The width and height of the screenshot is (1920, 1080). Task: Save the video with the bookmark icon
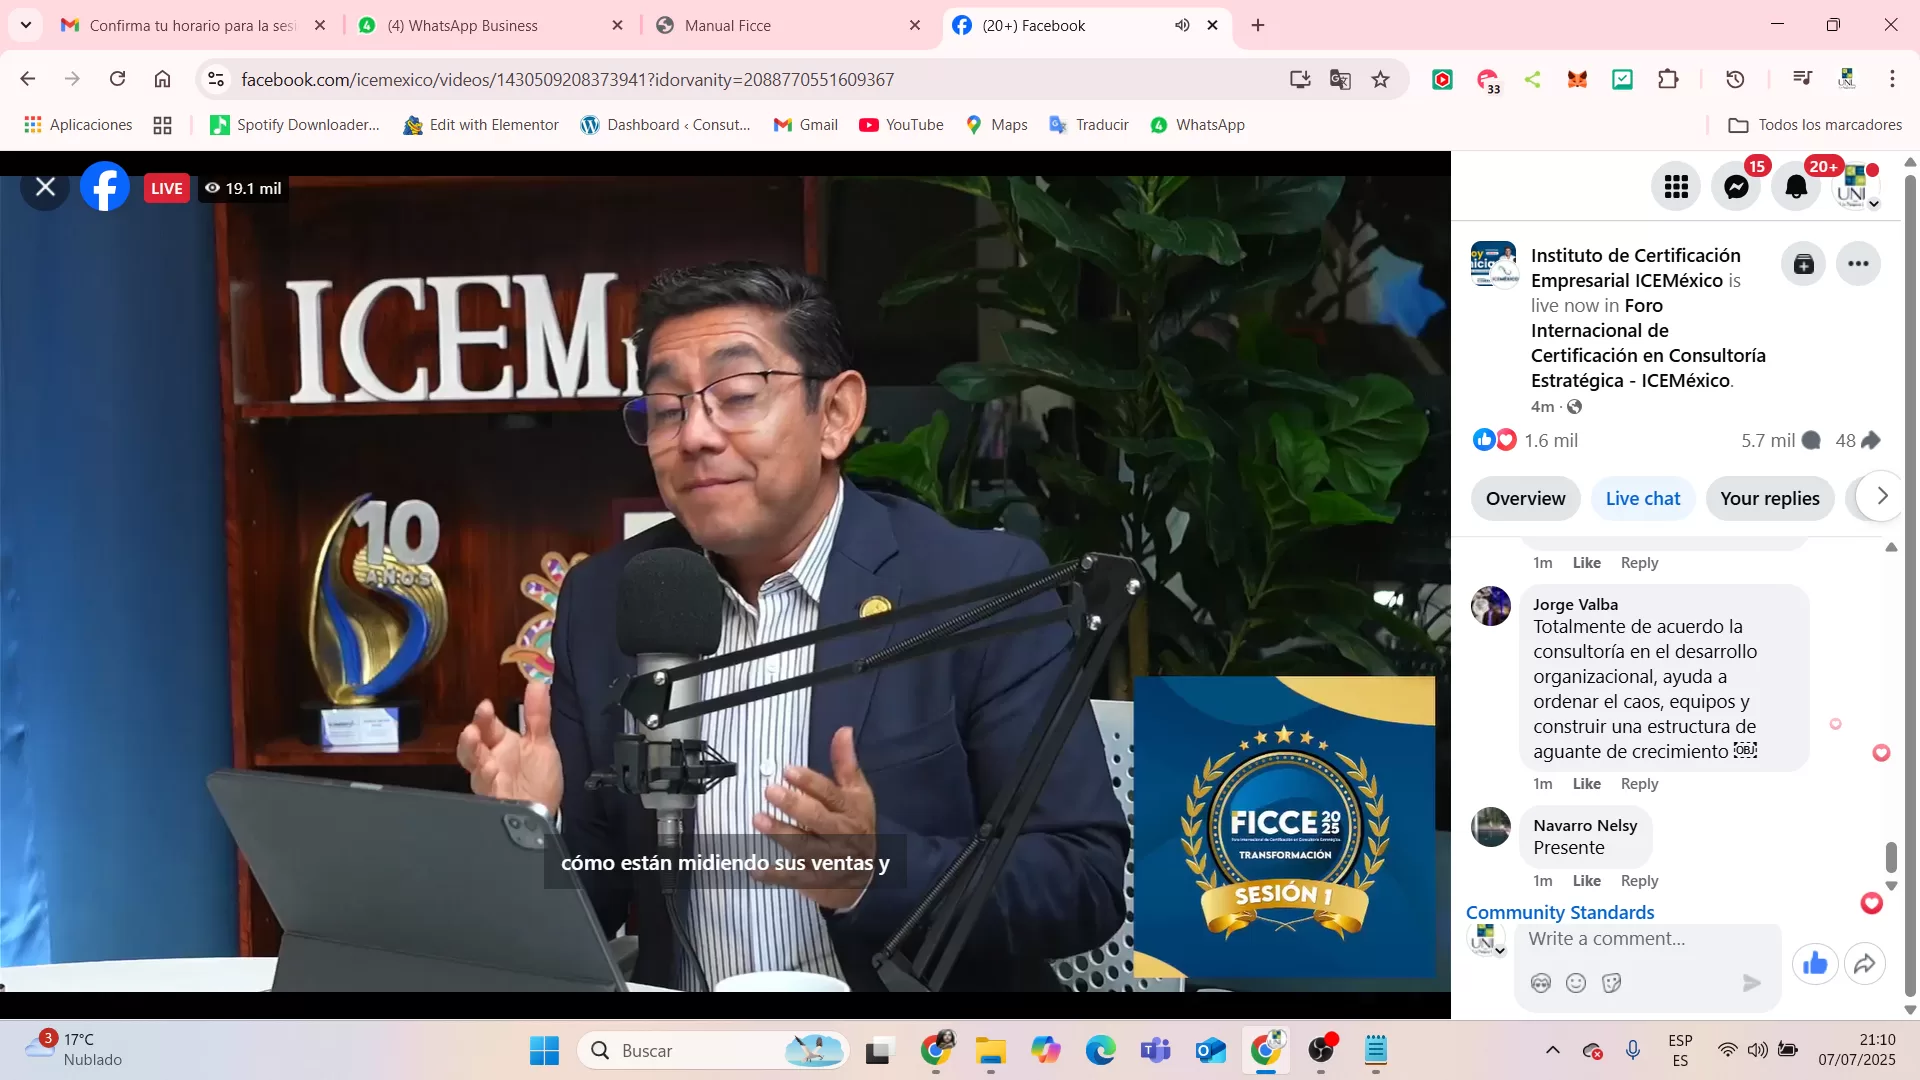[x=1803, y=264]
